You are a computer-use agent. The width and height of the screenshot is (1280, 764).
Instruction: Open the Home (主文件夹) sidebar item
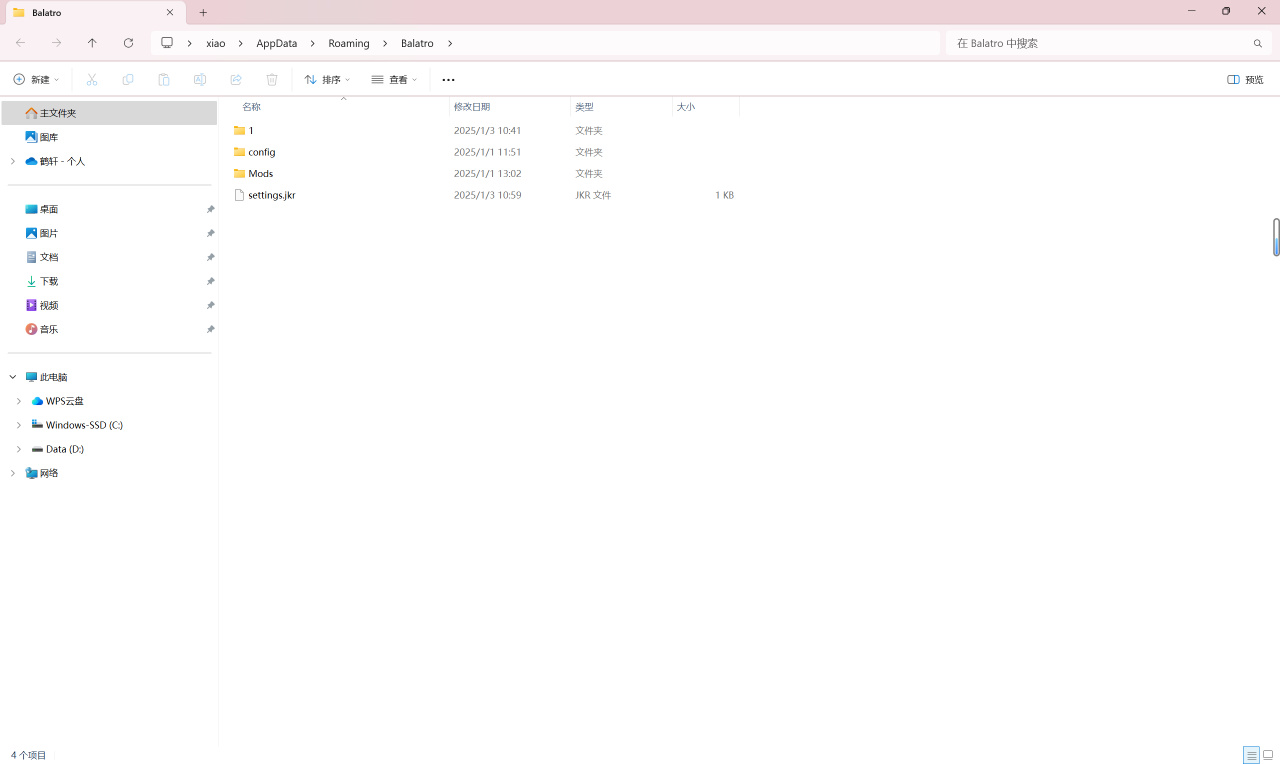click(109, 113)
